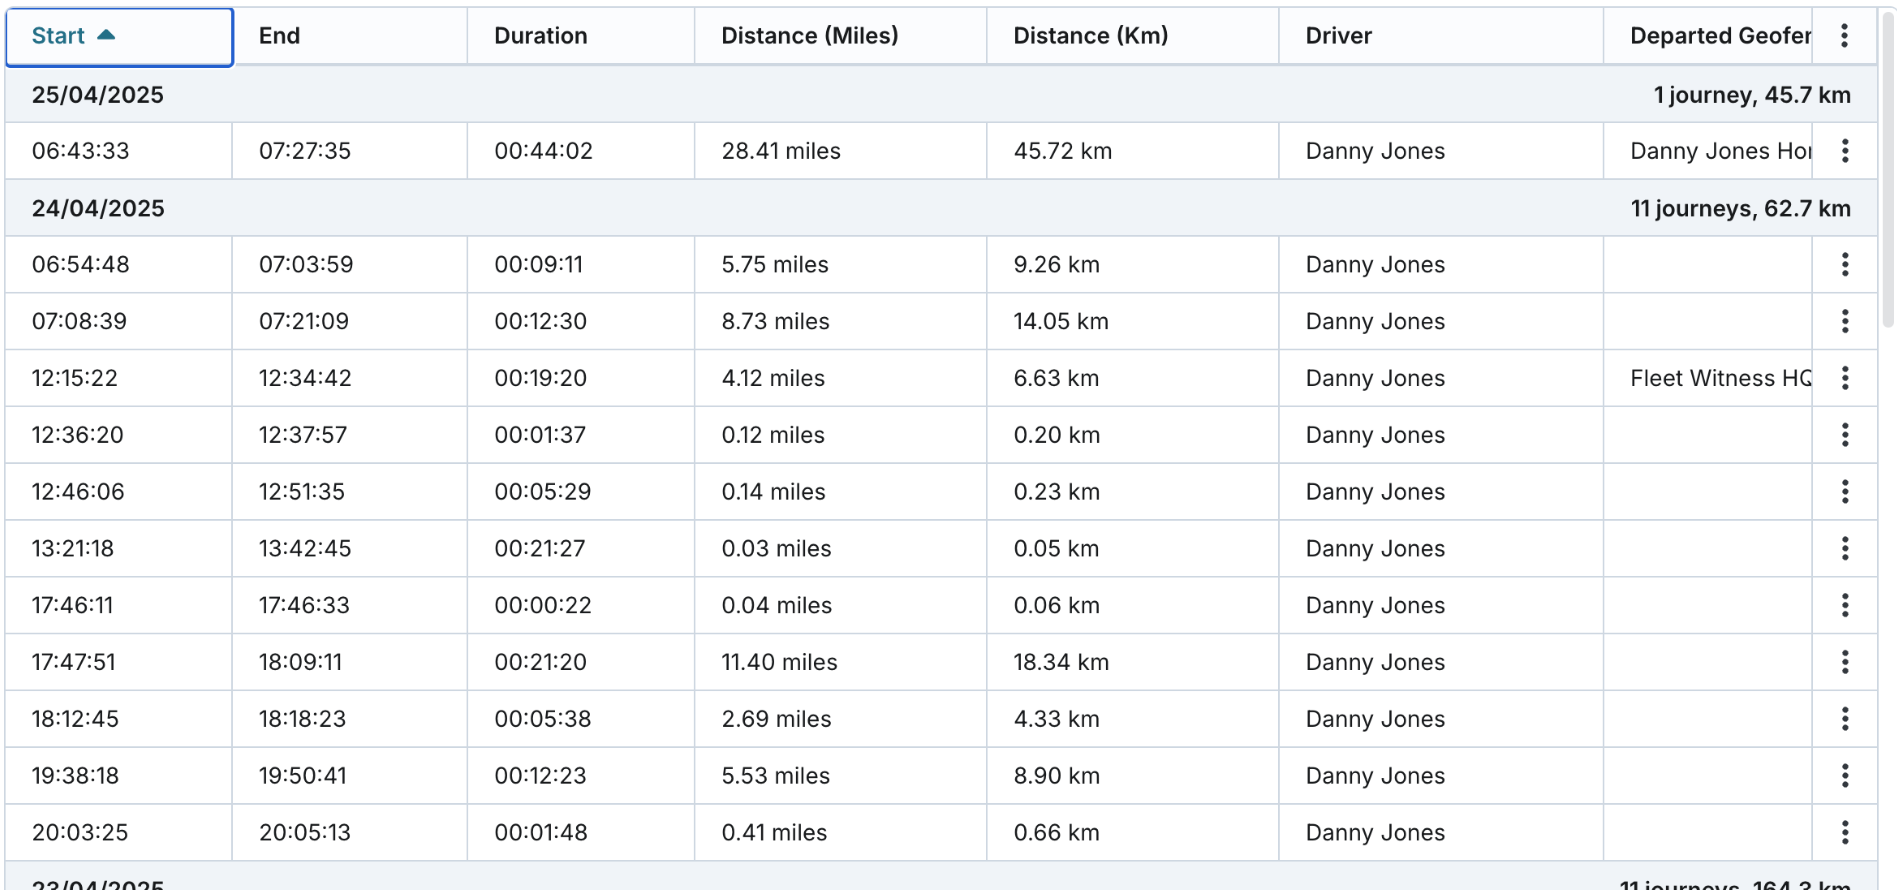Screen dimensions: 1897x890
Task: Open row menu for 13:21:18 journey
Action: tap(1844, 548)
